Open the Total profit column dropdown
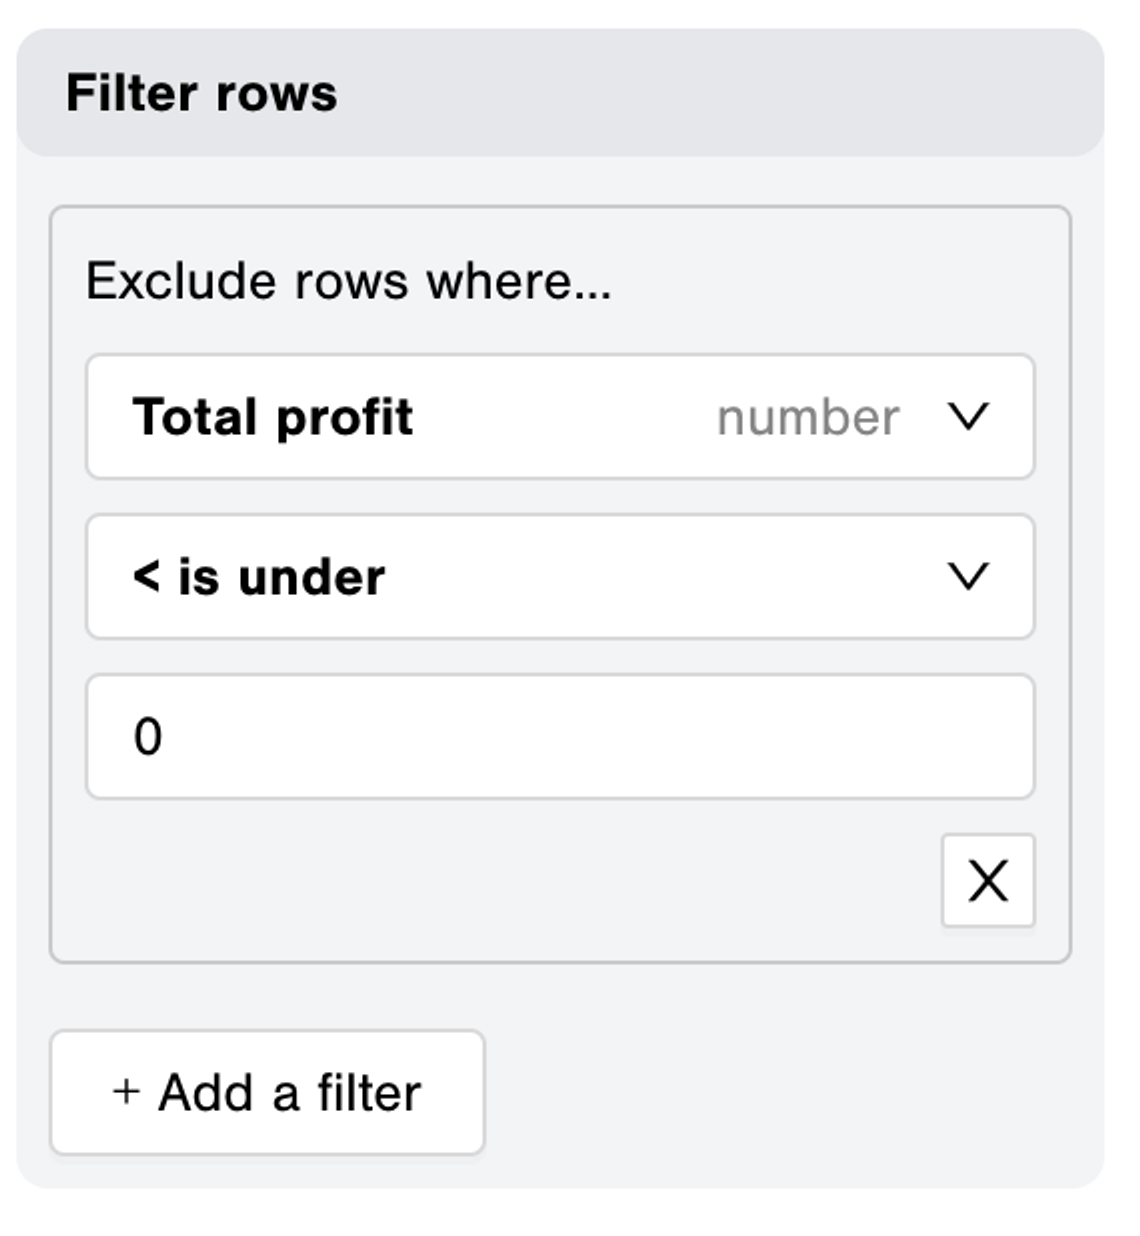Screen dimensions: 1140x1236 (x=559, y=416)
